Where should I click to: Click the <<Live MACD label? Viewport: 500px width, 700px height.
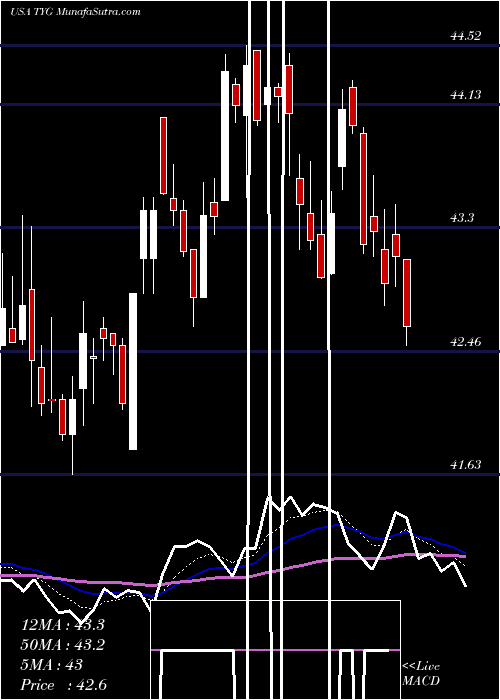coord(421,673)
